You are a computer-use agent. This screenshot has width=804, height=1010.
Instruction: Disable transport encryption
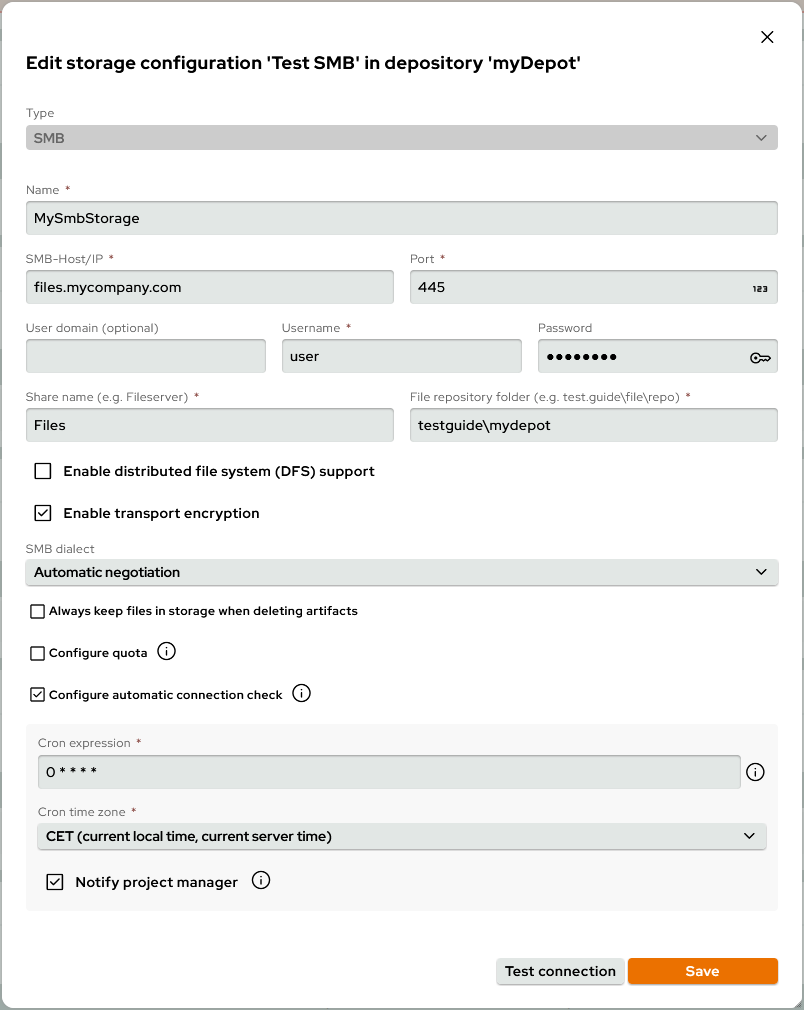(x=42, y=512)
